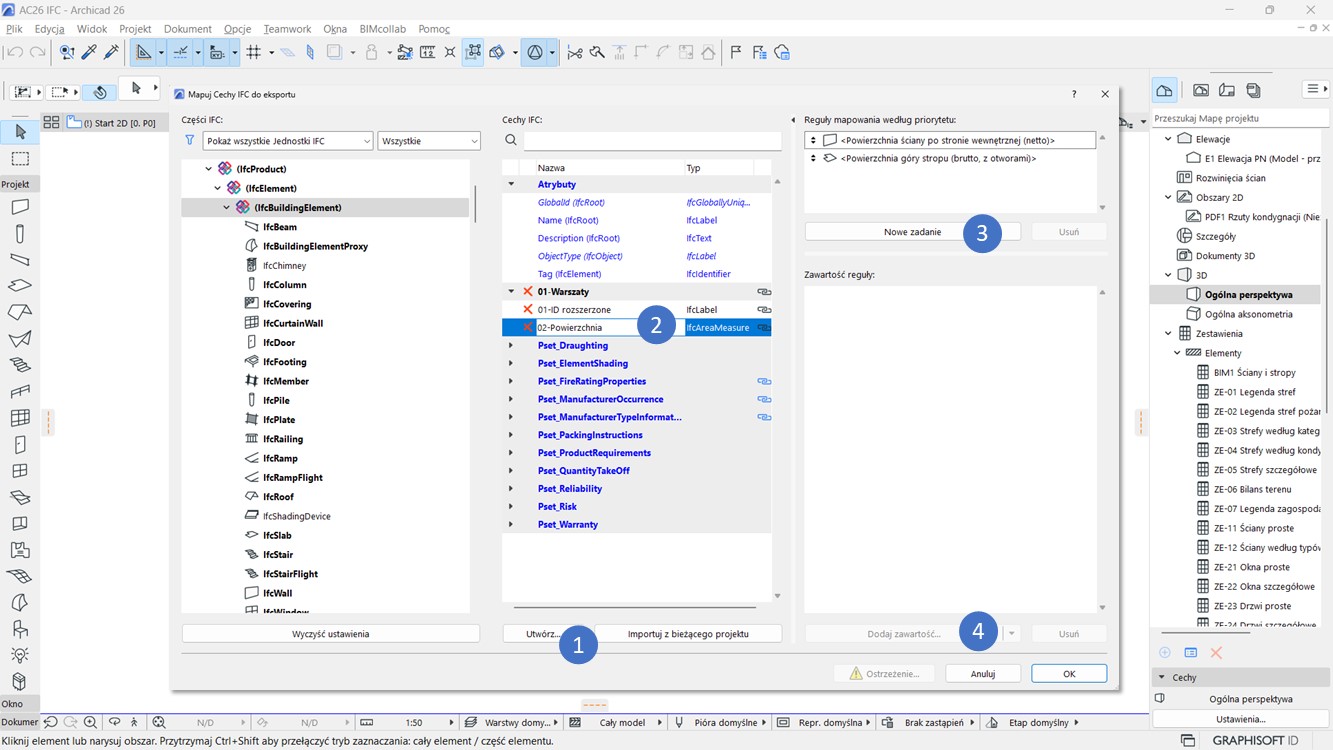
Task: Click the help question mark in dialog
Action: pos(1074,94)
